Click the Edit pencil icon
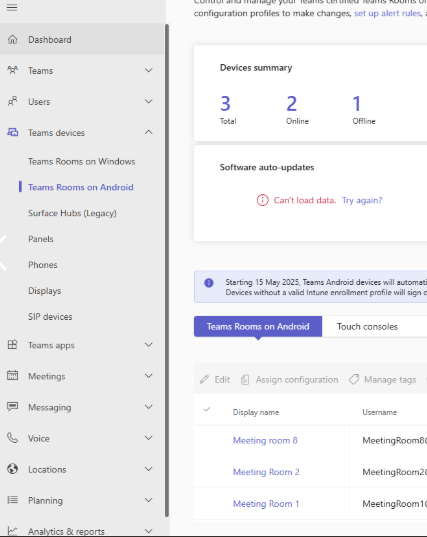This screenshot has width=427, height=537. (x=204, y=379)
